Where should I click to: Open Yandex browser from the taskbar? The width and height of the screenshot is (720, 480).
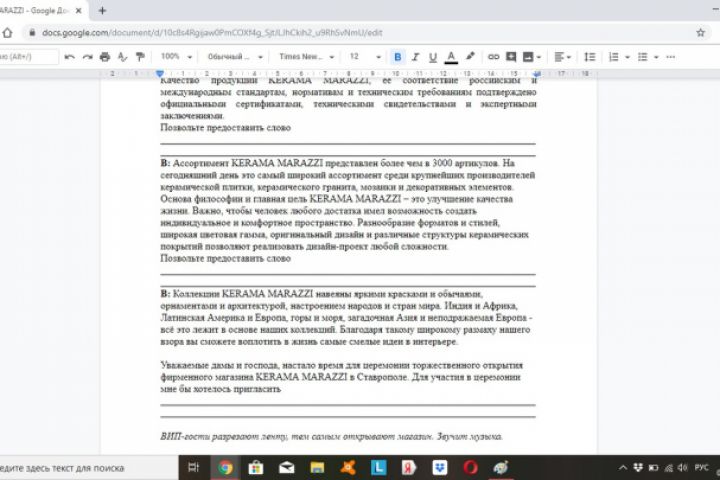(x=409, y=468)
